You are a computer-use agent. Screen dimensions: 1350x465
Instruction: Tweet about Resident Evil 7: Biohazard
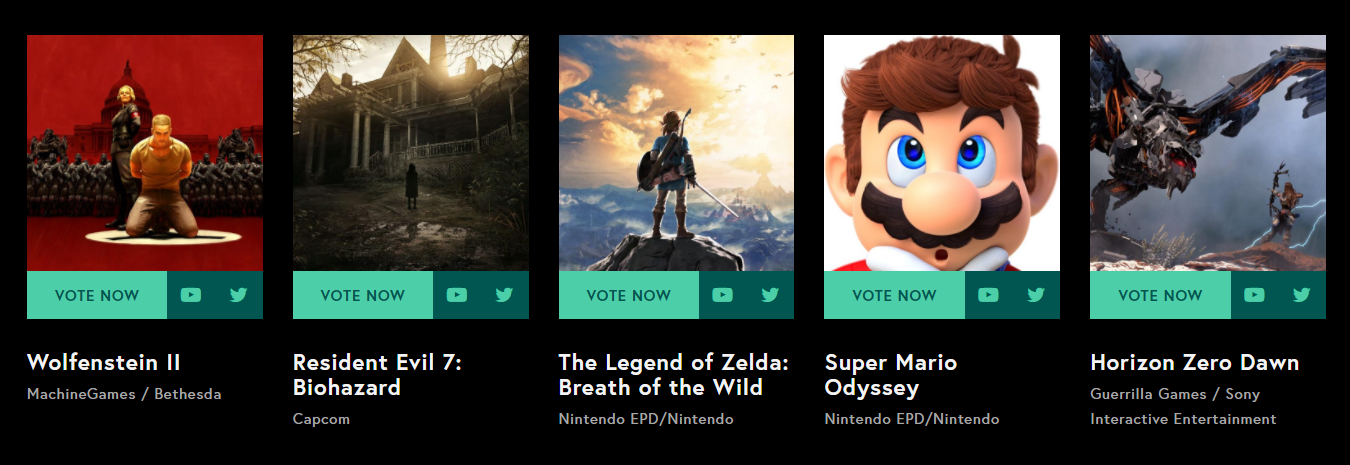(504, 295)
